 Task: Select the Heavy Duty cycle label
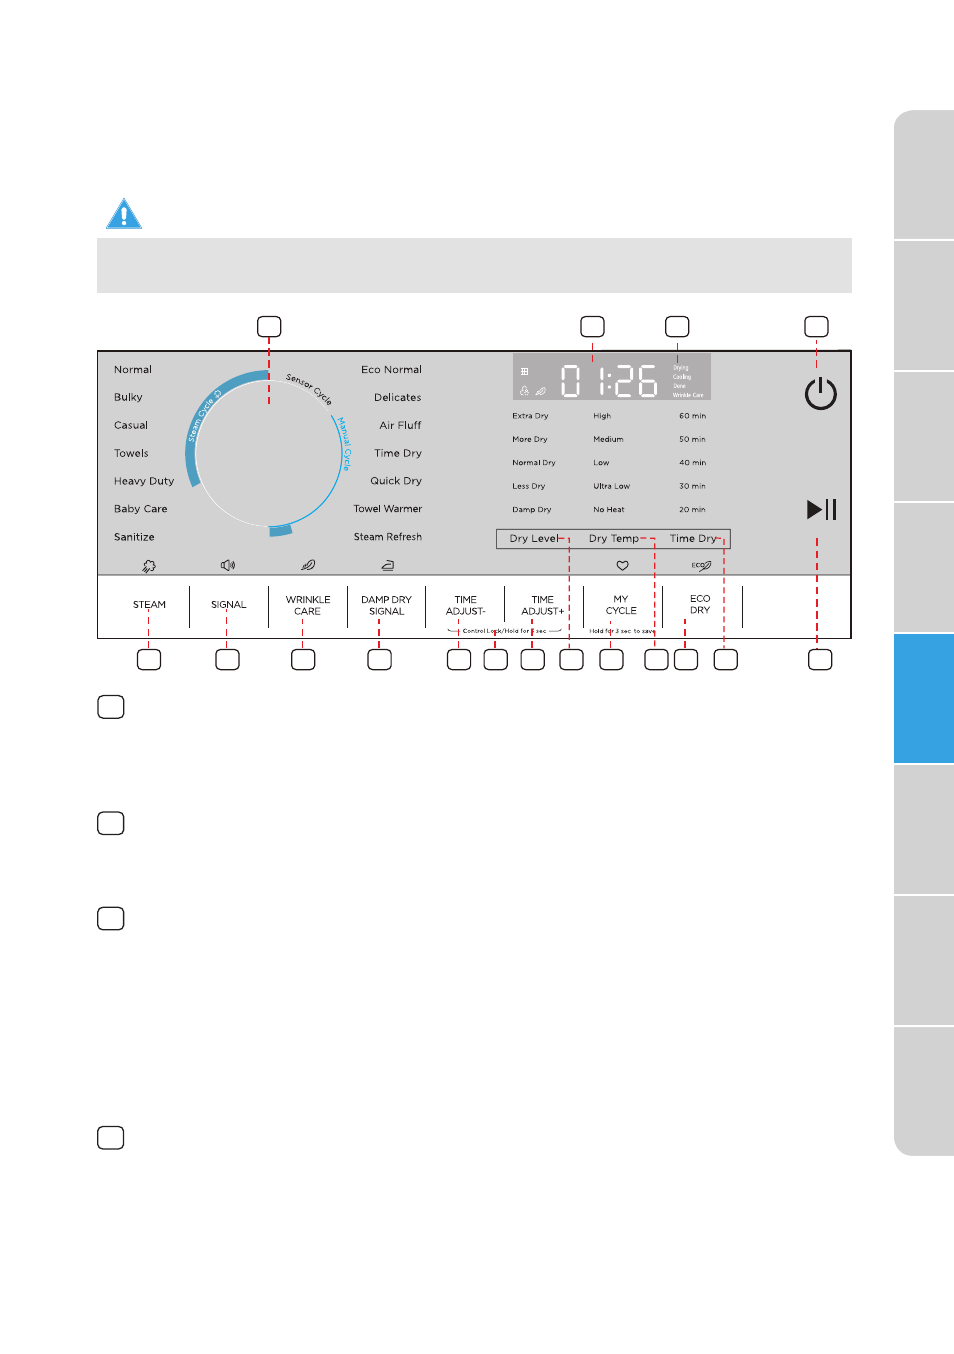[144, 481]
